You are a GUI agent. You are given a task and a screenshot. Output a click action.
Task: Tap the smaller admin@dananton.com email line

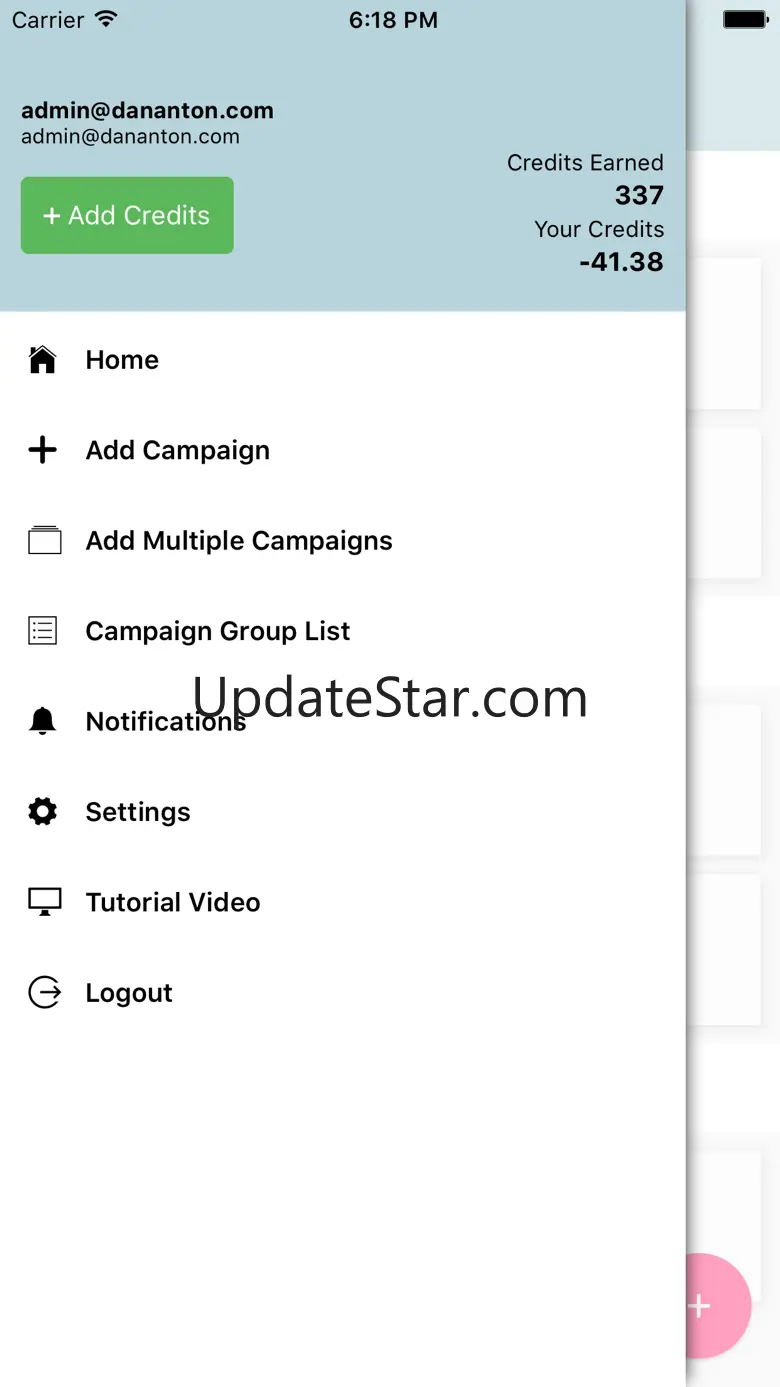pyautogui.click(x=130, y=137)
